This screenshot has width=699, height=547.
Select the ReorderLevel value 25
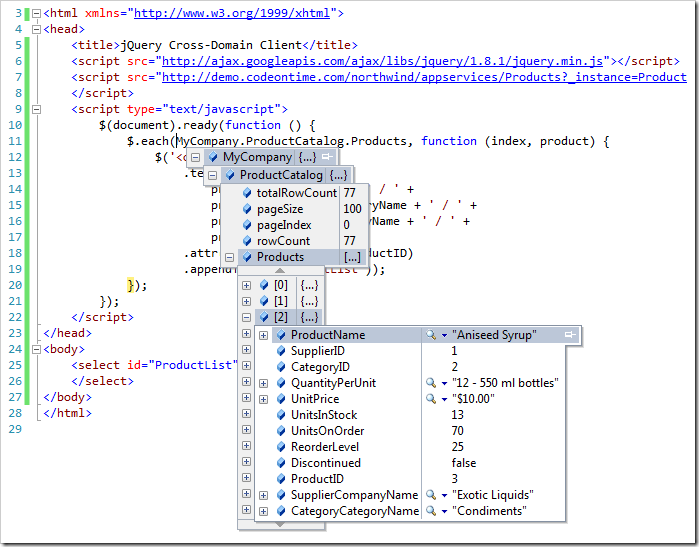click(x=457, y=447)
